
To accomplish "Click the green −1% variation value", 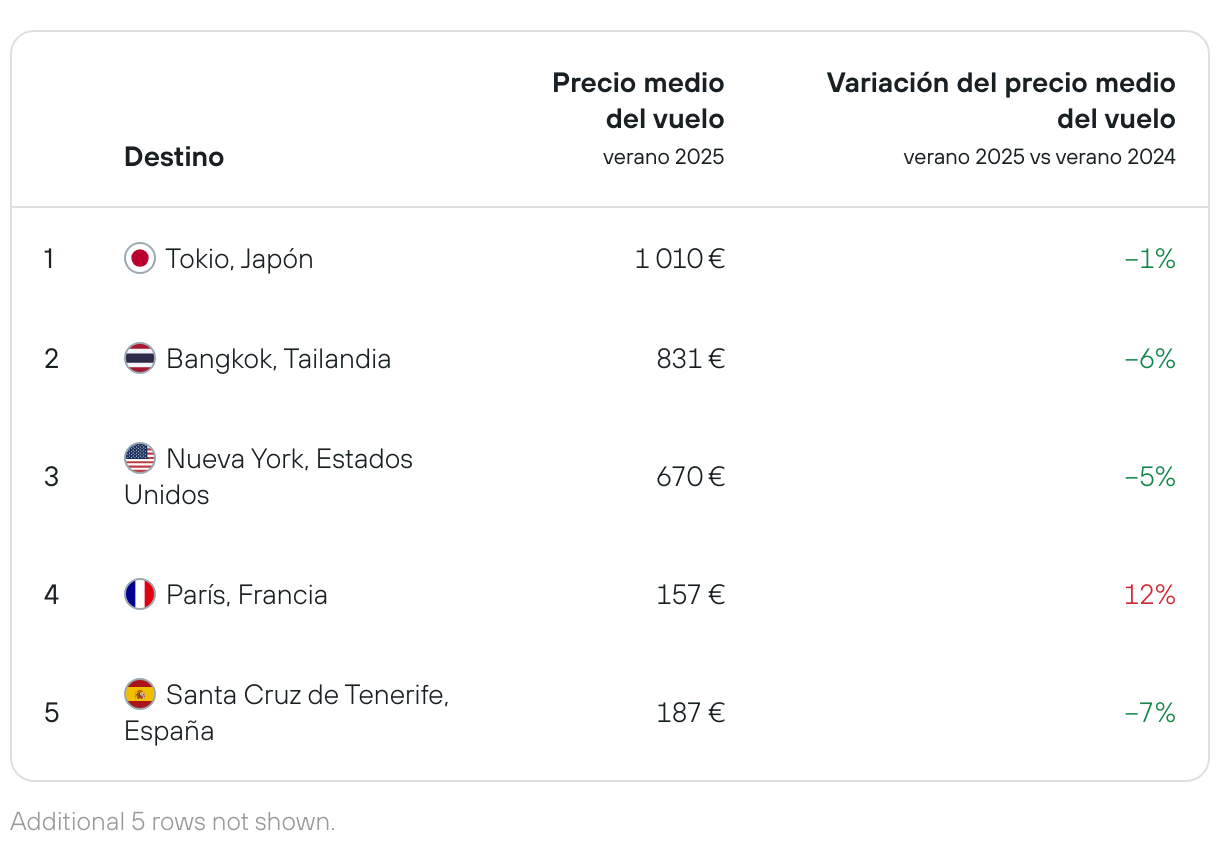I will click(x=1150, y=259).
